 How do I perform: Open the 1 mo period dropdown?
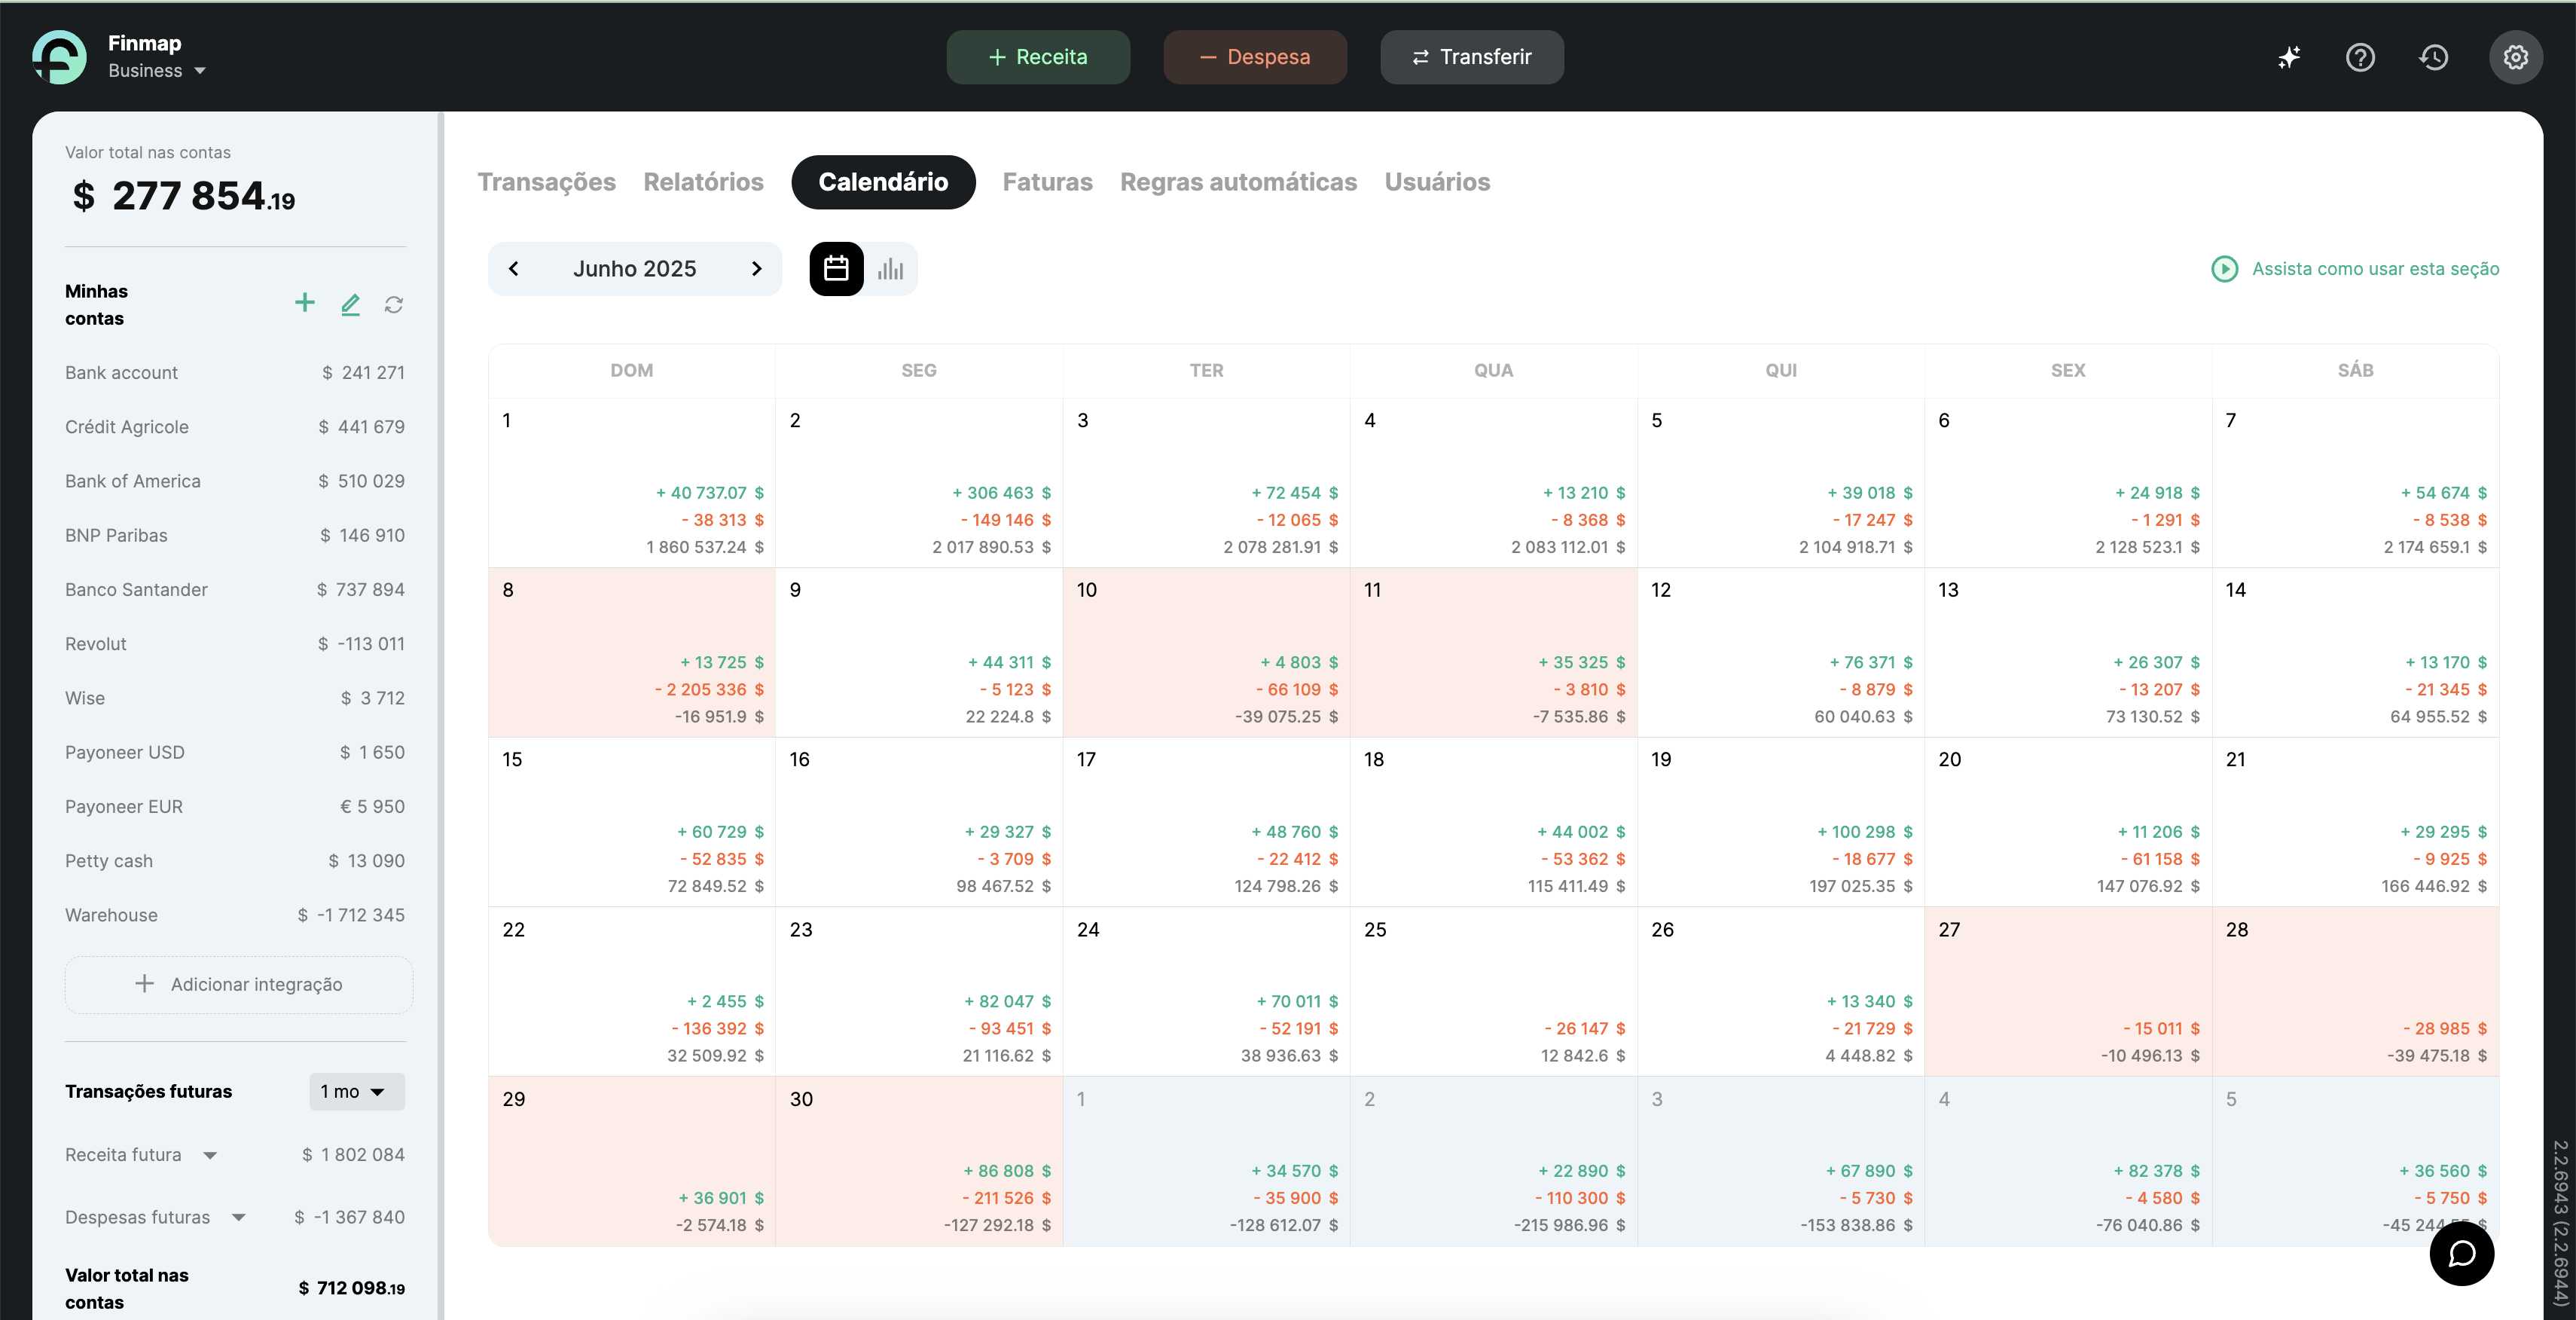(x=357, y=1091)
